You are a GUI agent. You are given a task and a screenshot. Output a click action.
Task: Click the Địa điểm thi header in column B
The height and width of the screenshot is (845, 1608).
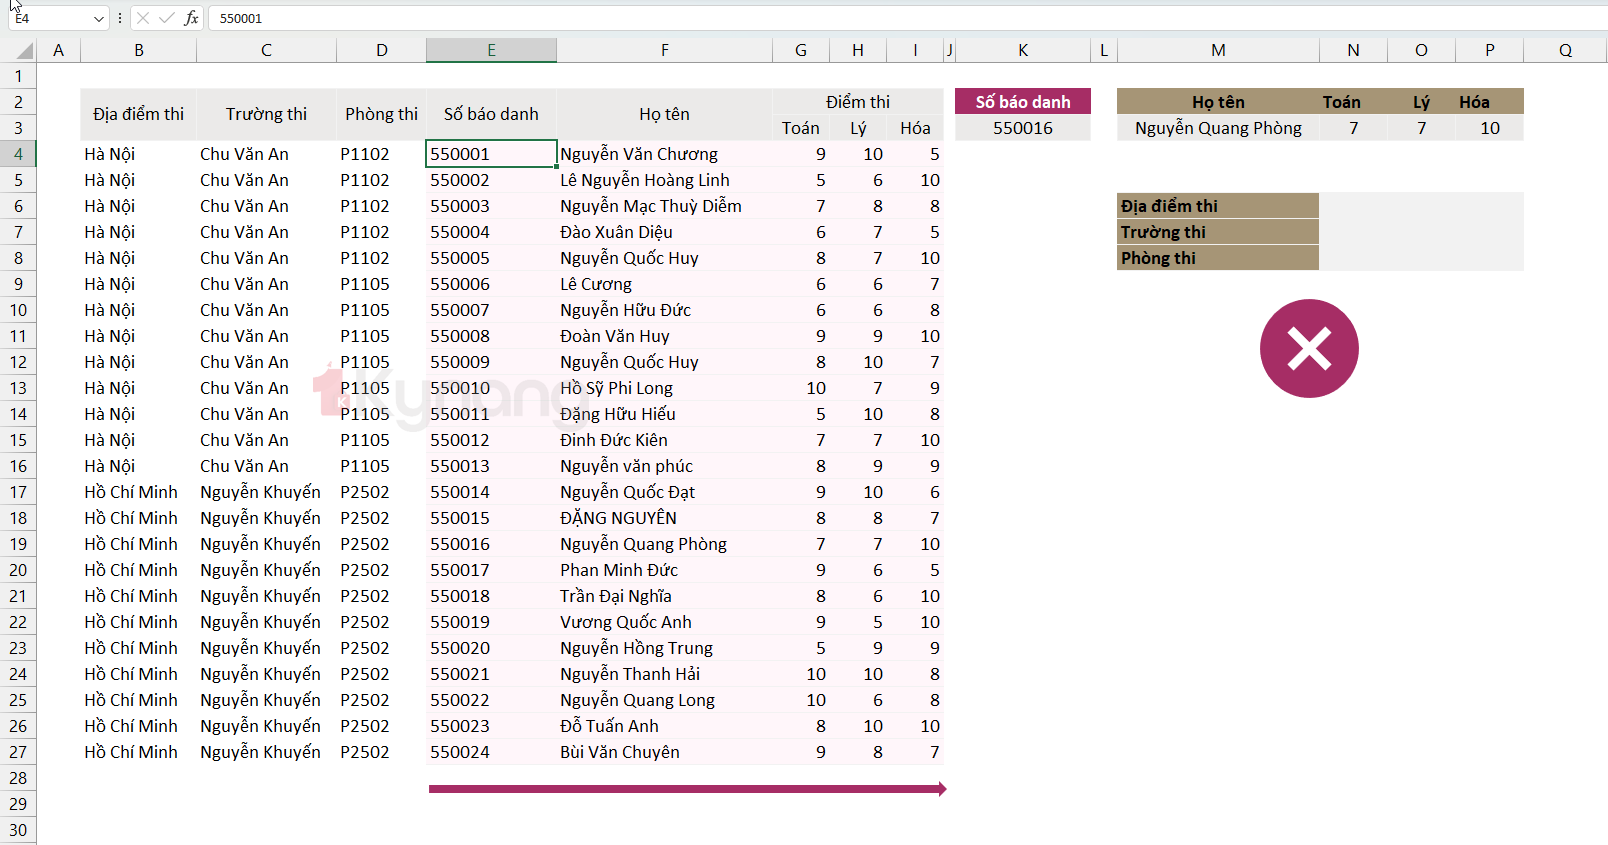click(138, 114)
